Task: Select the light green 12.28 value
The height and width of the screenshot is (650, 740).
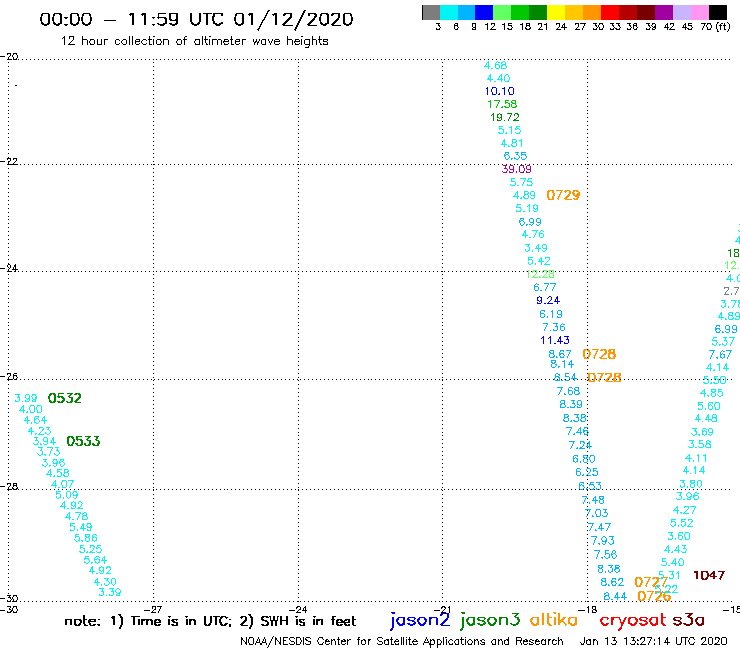Action: [x=540, y=274]
